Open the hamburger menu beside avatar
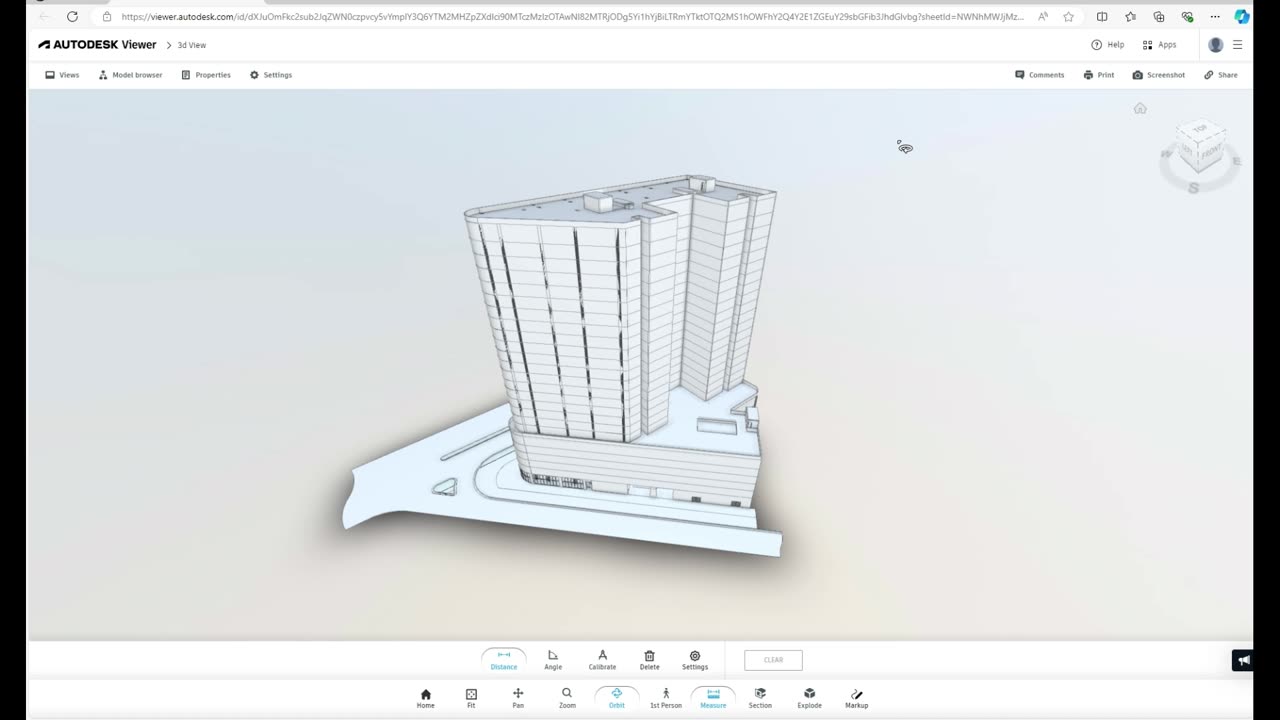This screenshot has height=720, width=1280. (1237, 45)
